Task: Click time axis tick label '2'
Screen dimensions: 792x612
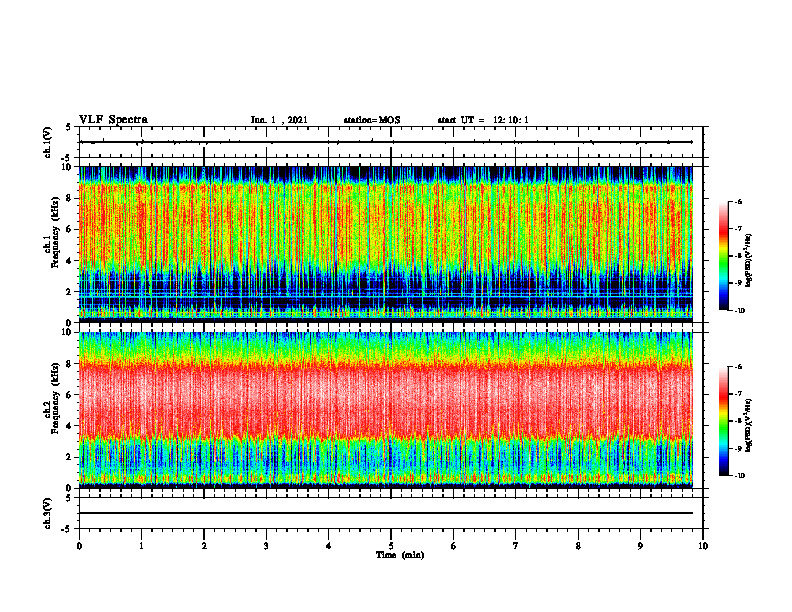Action: point(204,546)
